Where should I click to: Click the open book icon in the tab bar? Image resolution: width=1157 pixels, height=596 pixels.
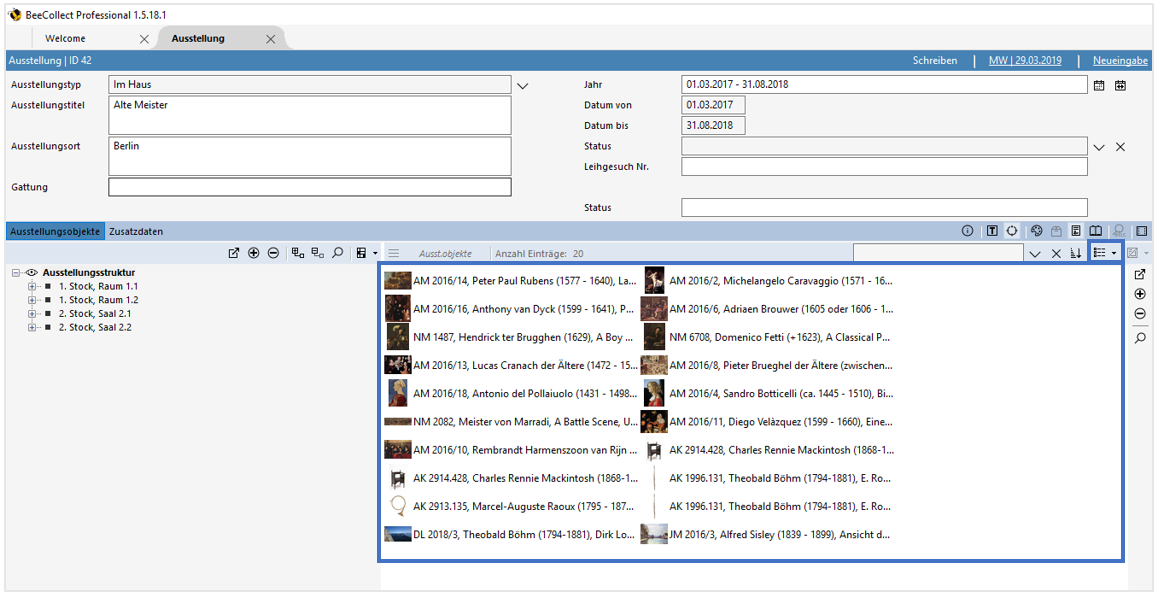point(1095,231)
